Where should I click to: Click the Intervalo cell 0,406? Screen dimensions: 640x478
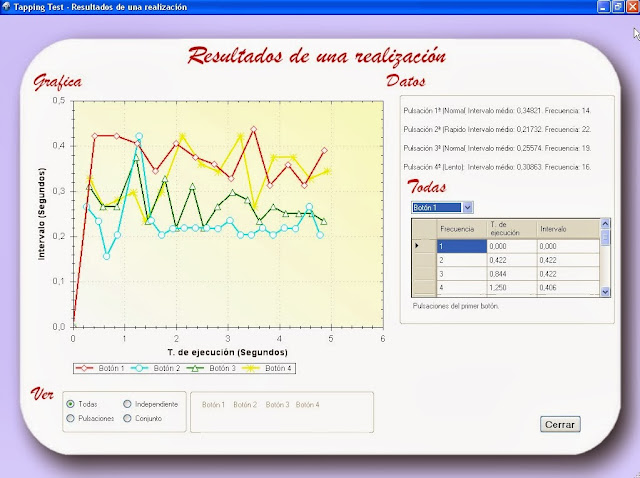[x=568, y=288]
